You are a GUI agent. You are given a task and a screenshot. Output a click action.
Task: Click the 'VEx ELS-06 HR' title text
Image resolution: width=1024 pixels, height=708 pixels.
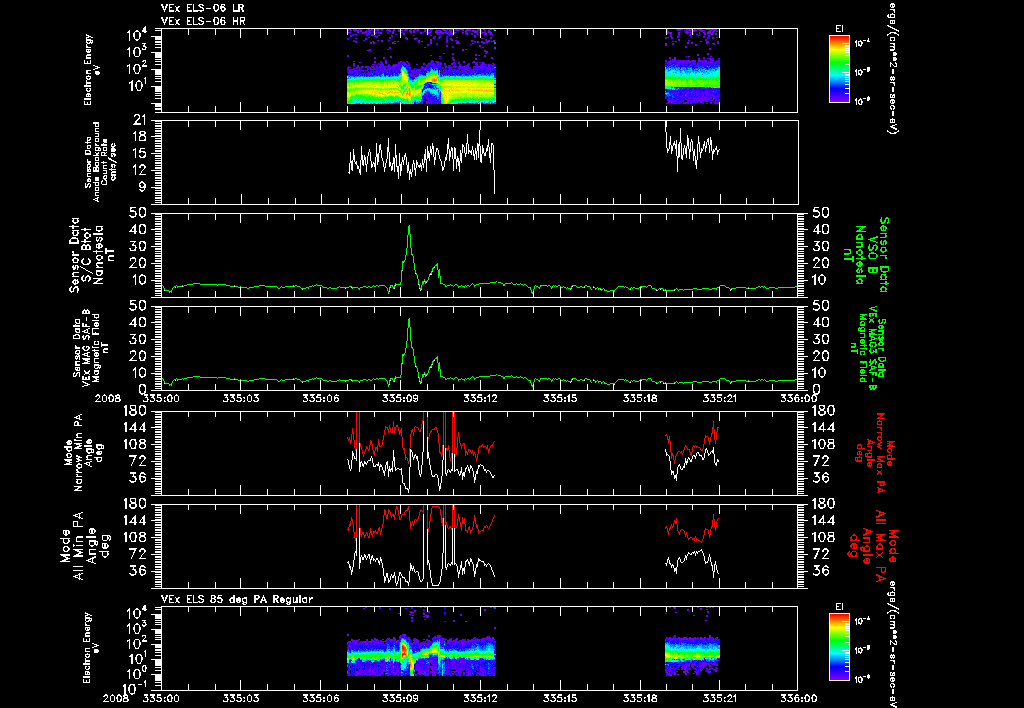203,21
